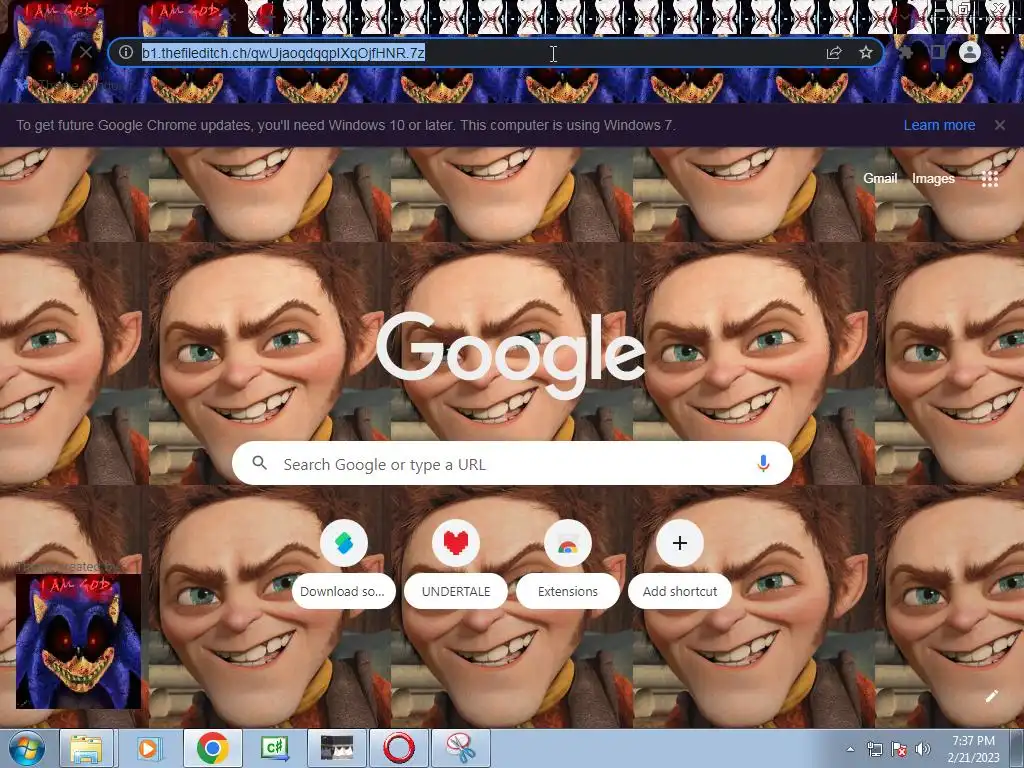Viewport: 1024px width, 768px height.
Task: Open Download so... shortcut tile
Action: 343,565
